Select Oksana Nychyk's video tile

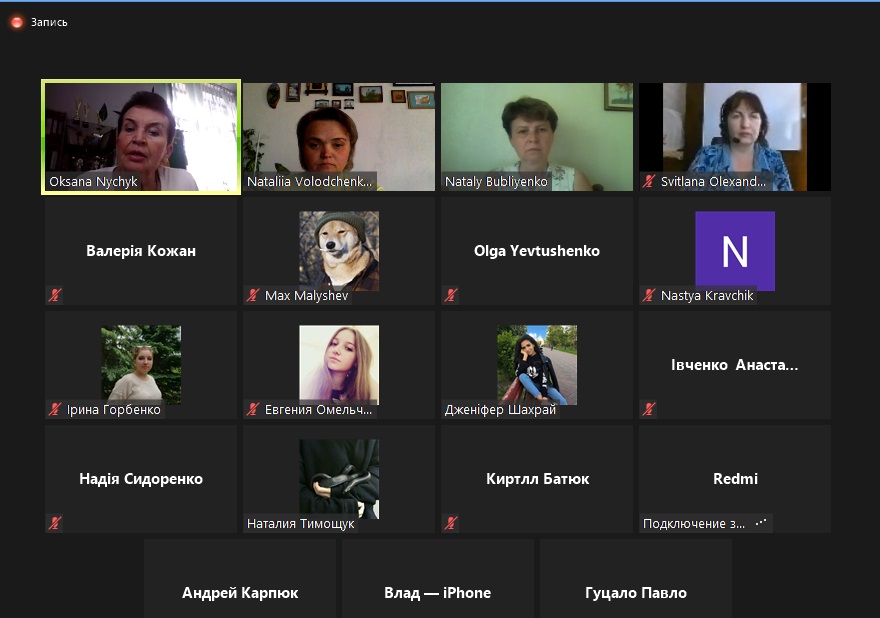click(x=141, y=137)
